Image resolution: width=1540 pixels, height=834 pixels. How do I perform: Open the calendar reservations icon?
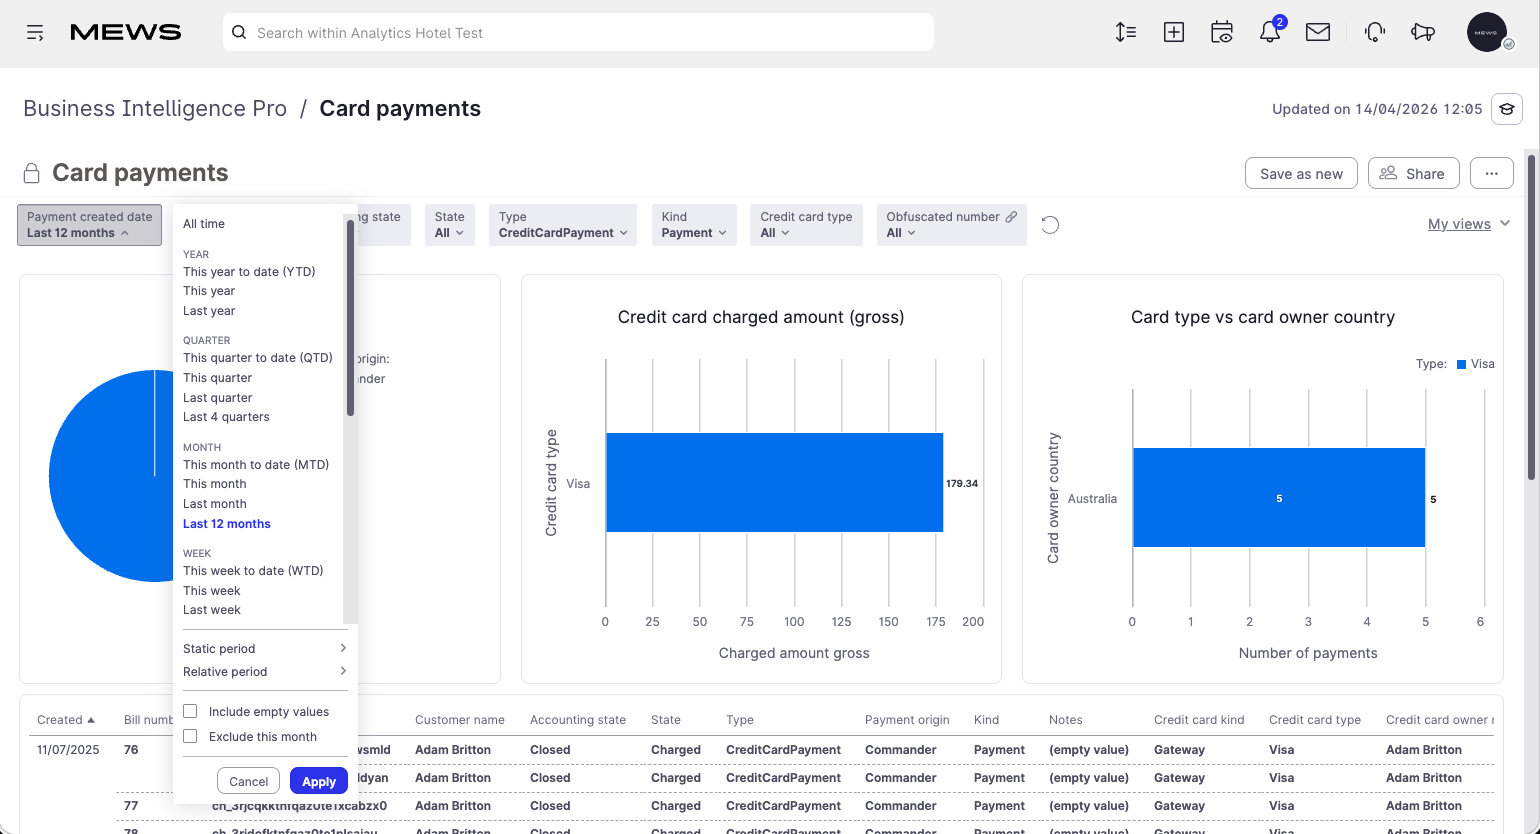tap(1222, 32)
